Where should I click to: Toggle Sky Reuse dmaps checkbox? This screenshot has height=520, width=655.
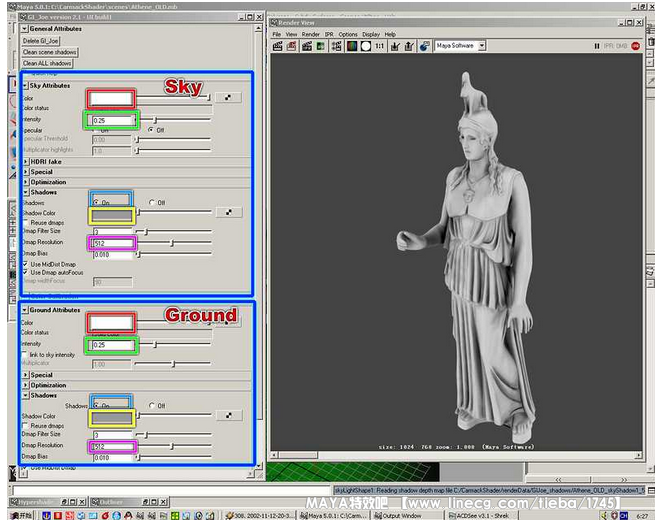pos(25,223)
